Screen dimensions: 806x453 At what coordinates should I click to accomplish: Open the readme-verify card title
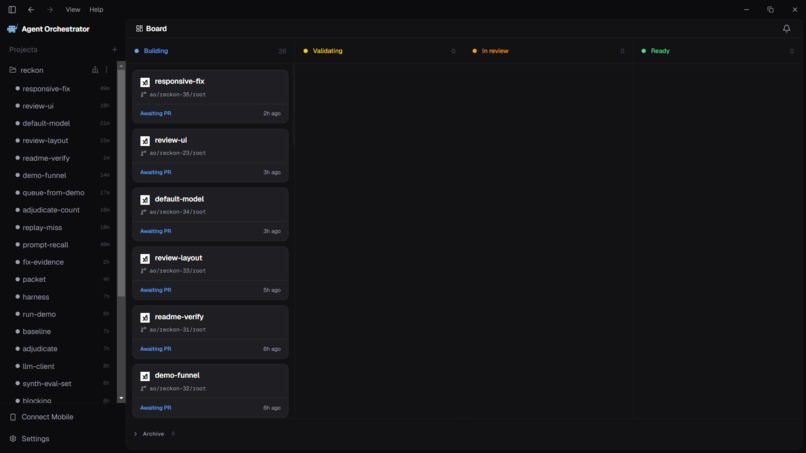point(179,317)
